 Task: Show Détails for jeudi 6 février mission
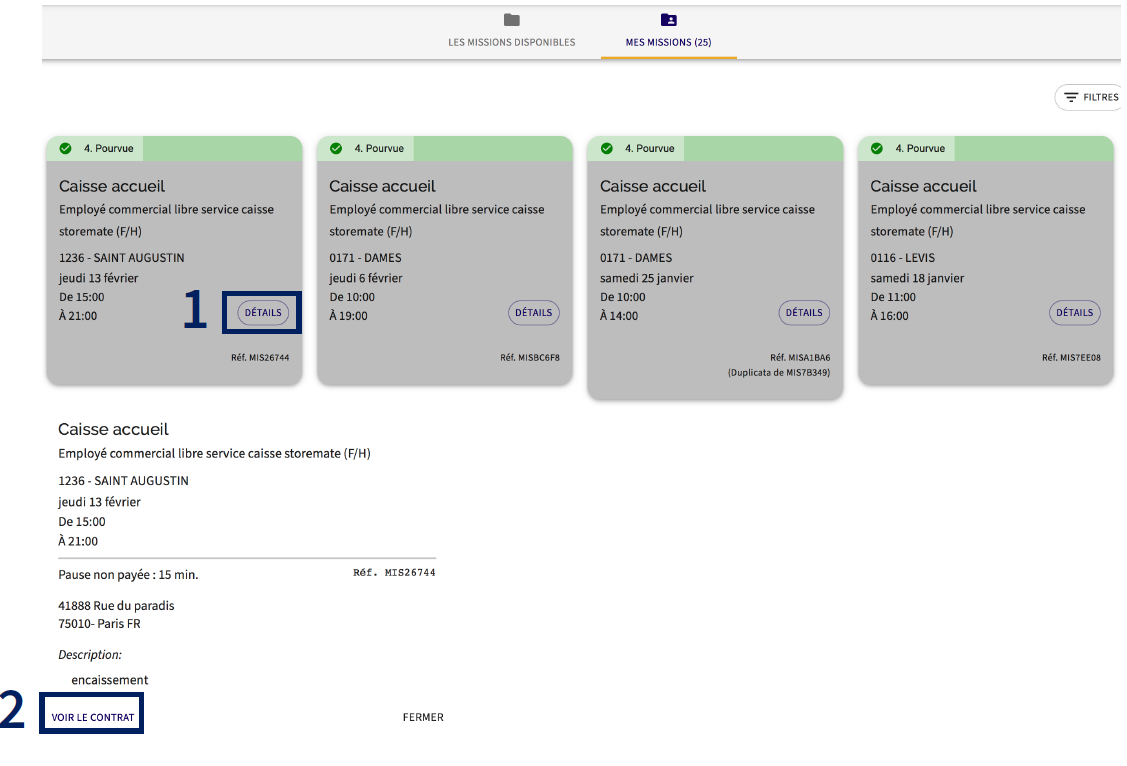[533, 313]
